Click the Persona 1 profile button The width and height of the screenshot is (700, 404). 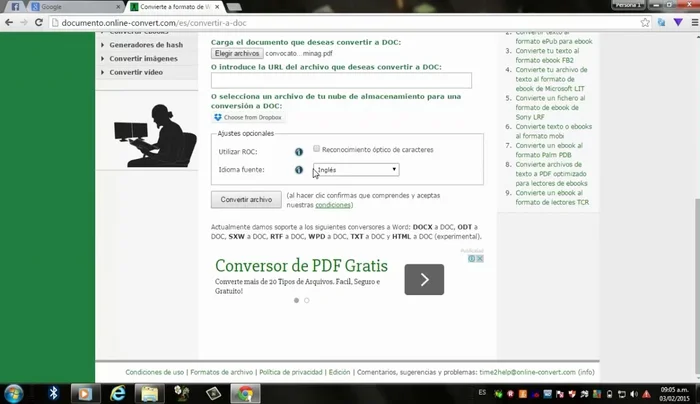click(x=628, y=5)
